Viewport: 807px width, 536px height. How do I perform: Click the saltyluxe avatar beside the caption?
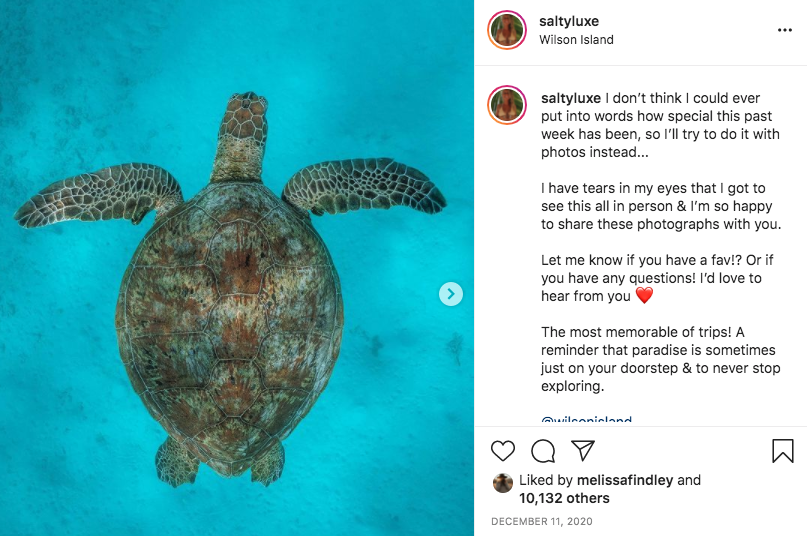pos(507,106)
